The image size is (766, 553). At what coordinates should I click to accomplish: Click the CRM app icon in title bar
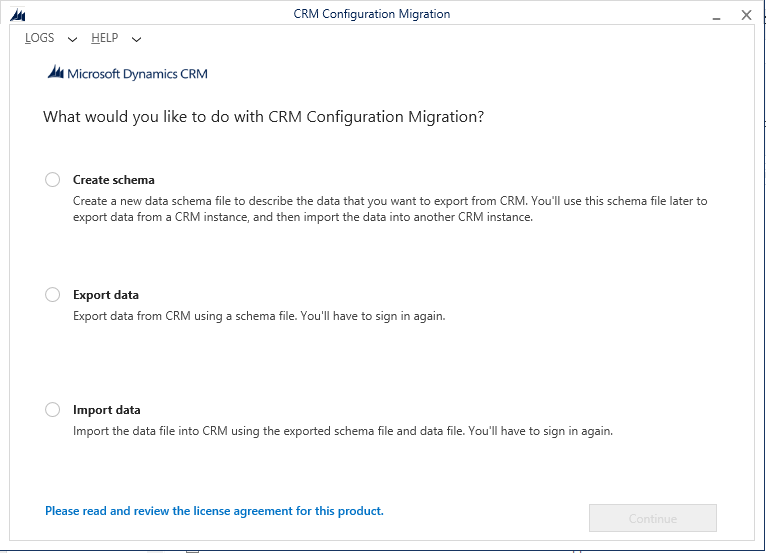pos(16,15)
